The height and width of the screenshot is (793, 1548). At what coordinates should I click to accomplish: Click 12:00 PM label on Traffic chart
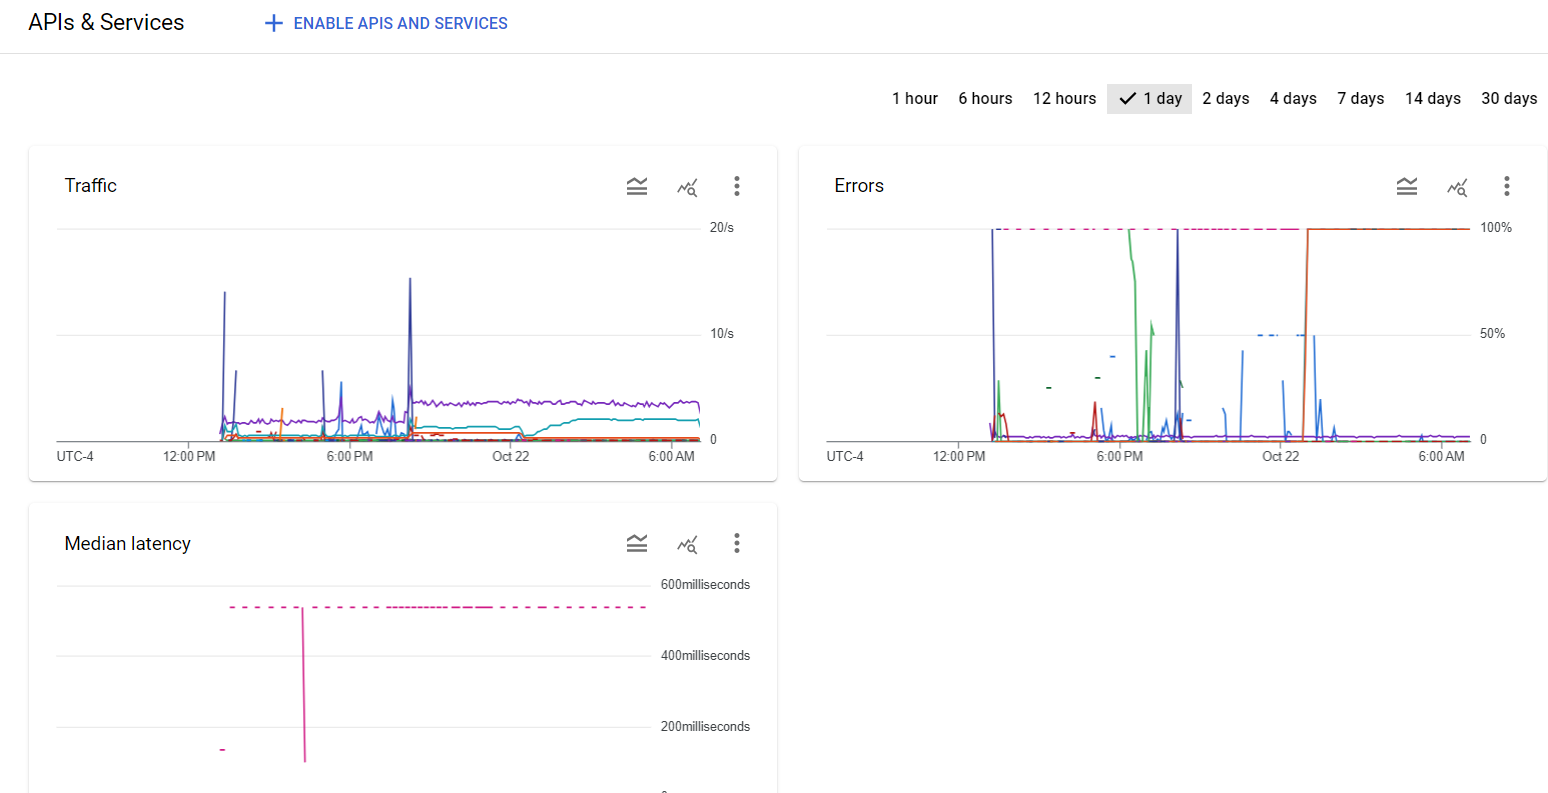point(189,456)
